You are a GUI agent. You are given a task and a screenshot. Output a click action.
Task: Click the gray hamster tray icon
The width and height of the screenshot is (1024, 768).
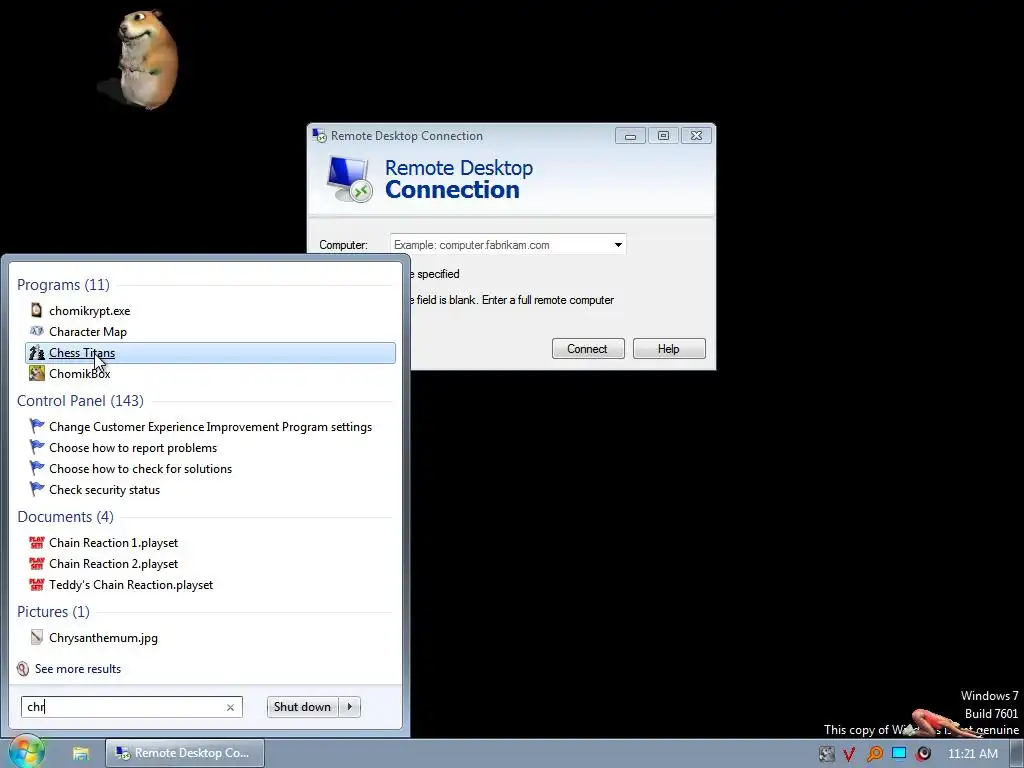click(826, 754)
